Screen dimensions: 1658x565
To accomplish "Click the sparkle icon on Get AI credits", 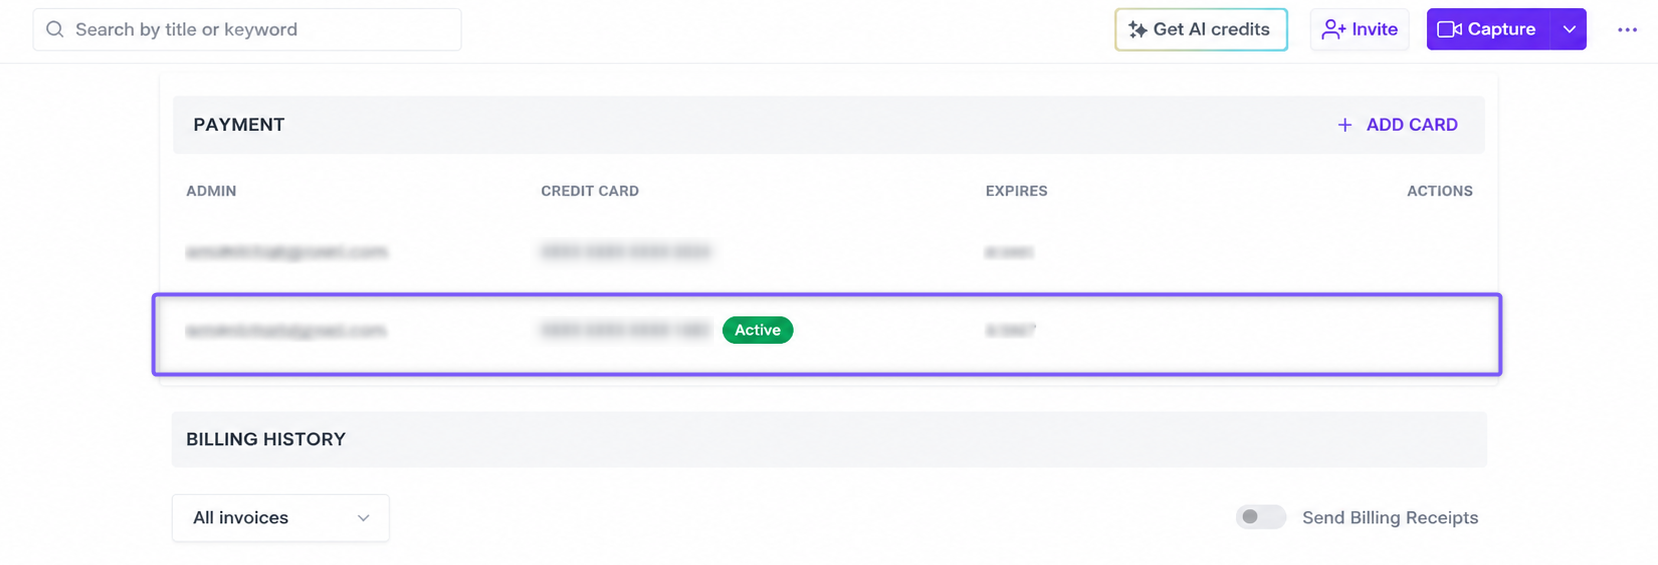I will point(1138,30).
